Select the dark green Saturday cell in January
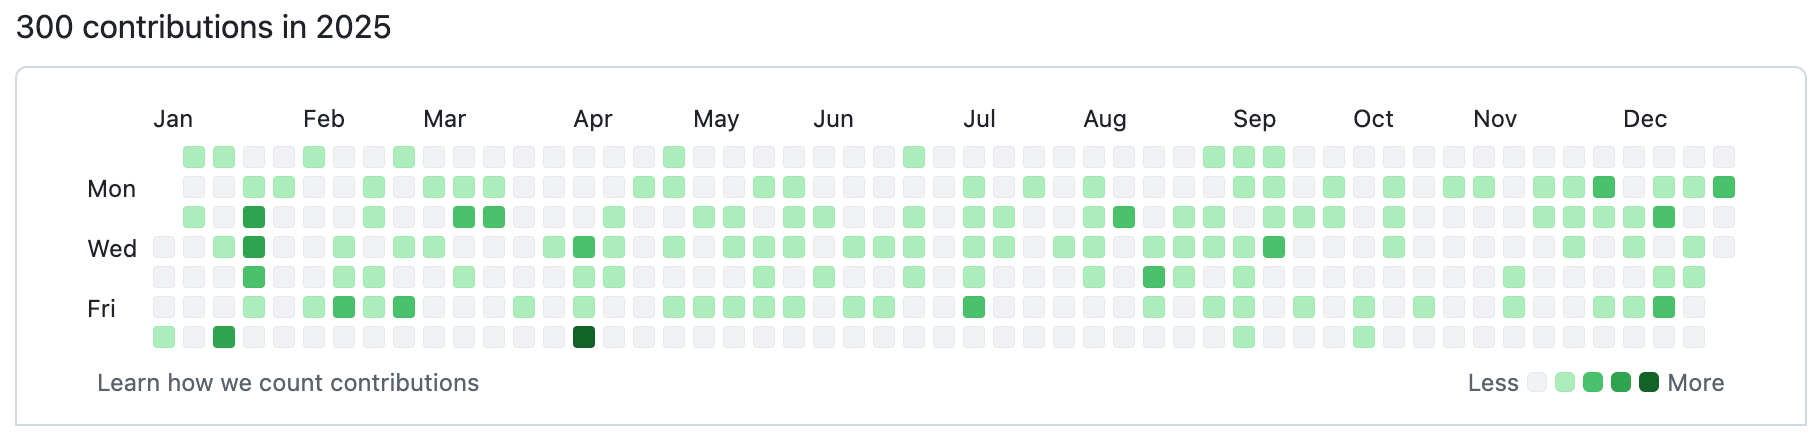1820x442 pixels. tap(224, 337)
